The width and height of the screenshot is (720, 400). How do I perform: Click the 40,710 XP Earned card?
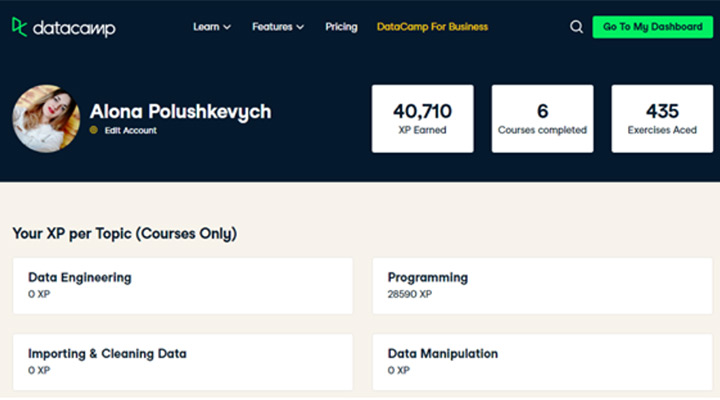pos(422,118)
